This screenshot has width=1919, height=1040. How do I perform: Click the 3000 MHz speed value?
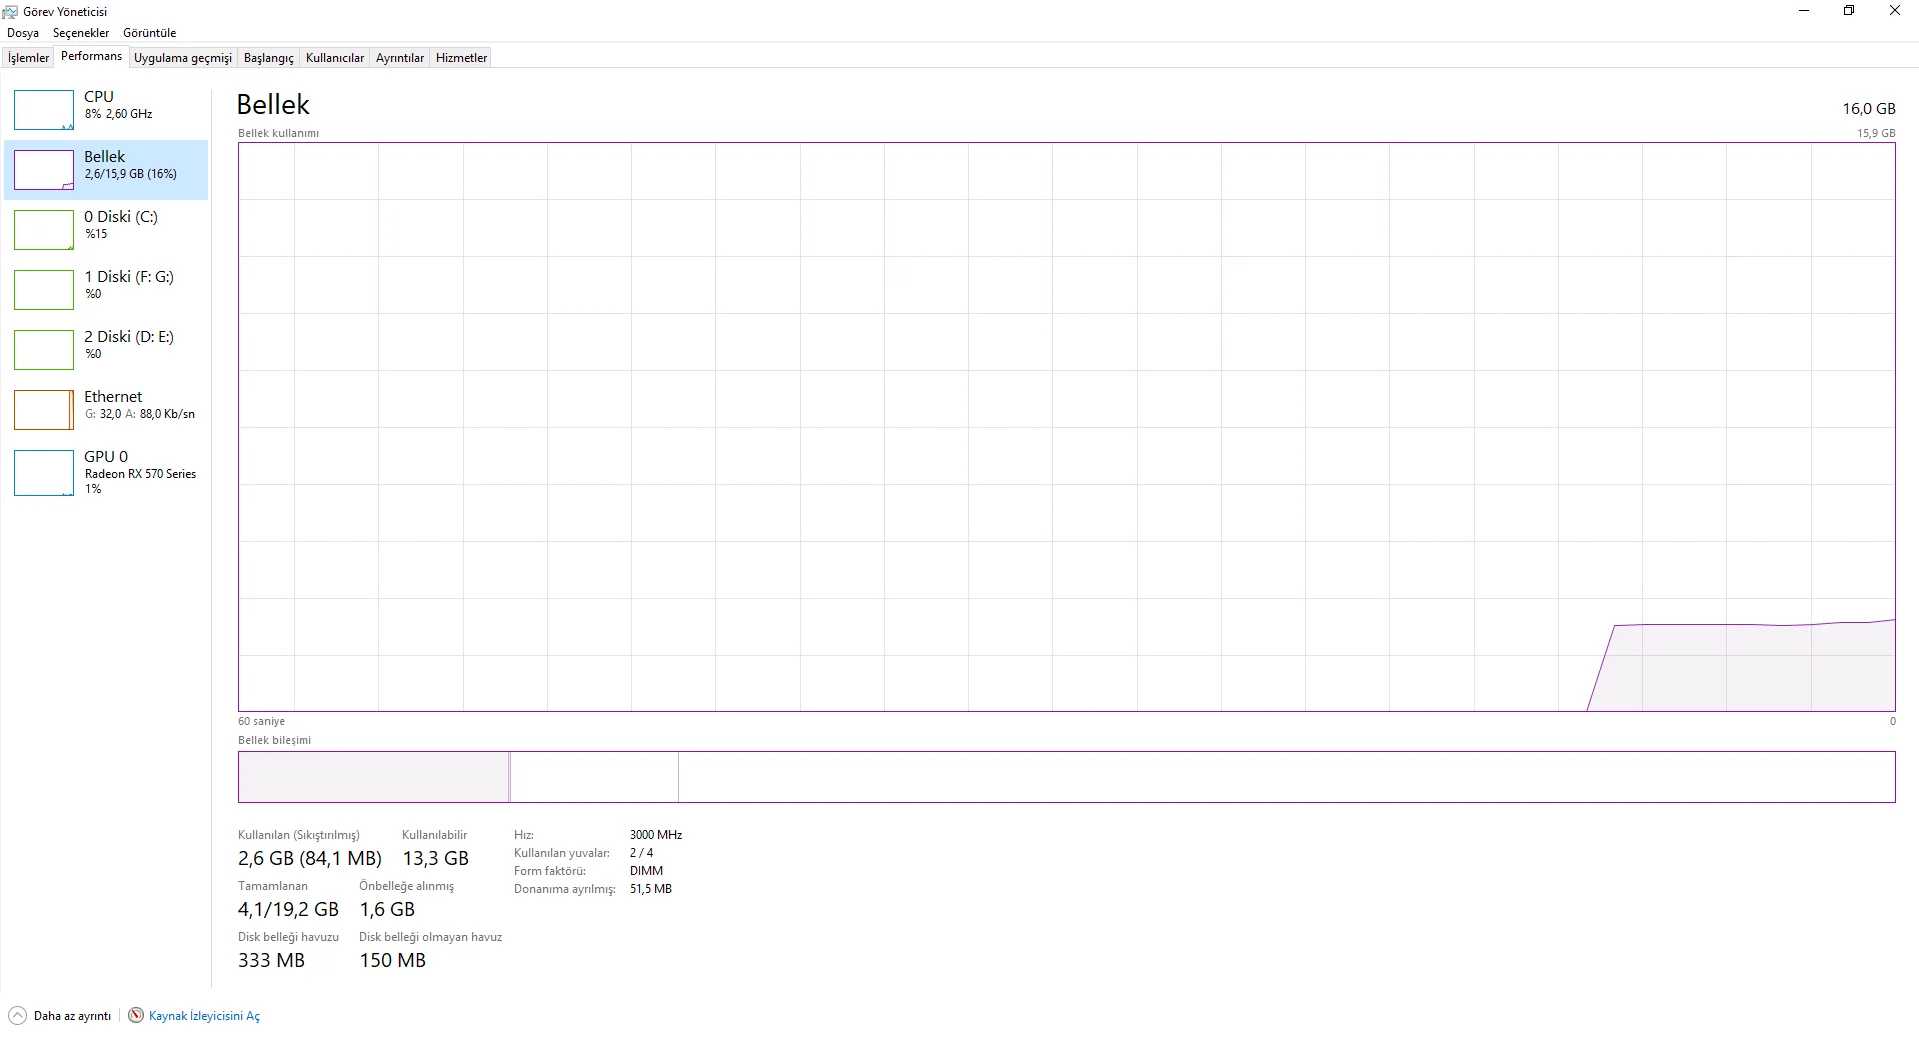(656, 835)
